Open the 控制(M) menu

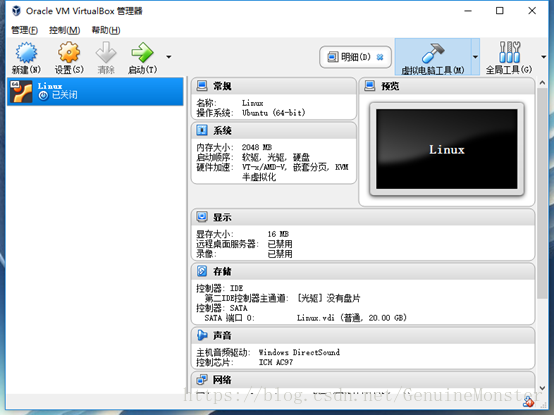pos(65,30)
